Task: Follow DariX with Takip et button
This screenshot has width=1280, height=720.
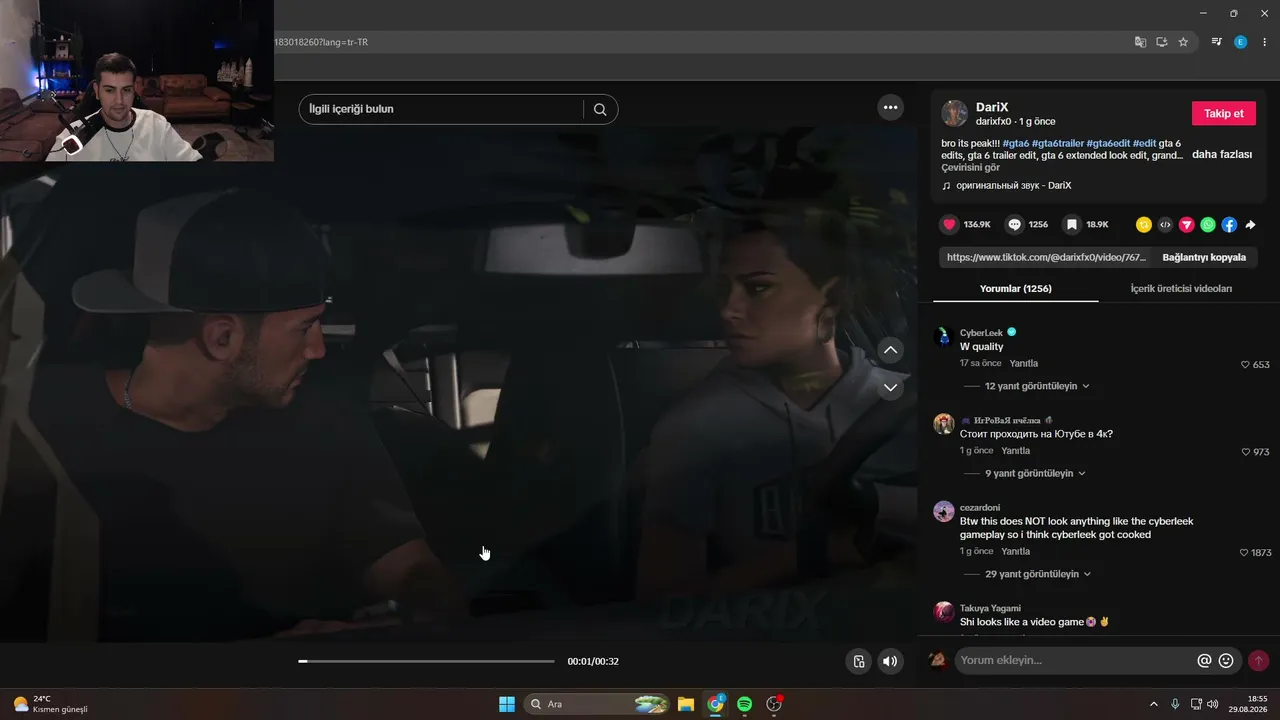Action: (x=1223, y=113)
